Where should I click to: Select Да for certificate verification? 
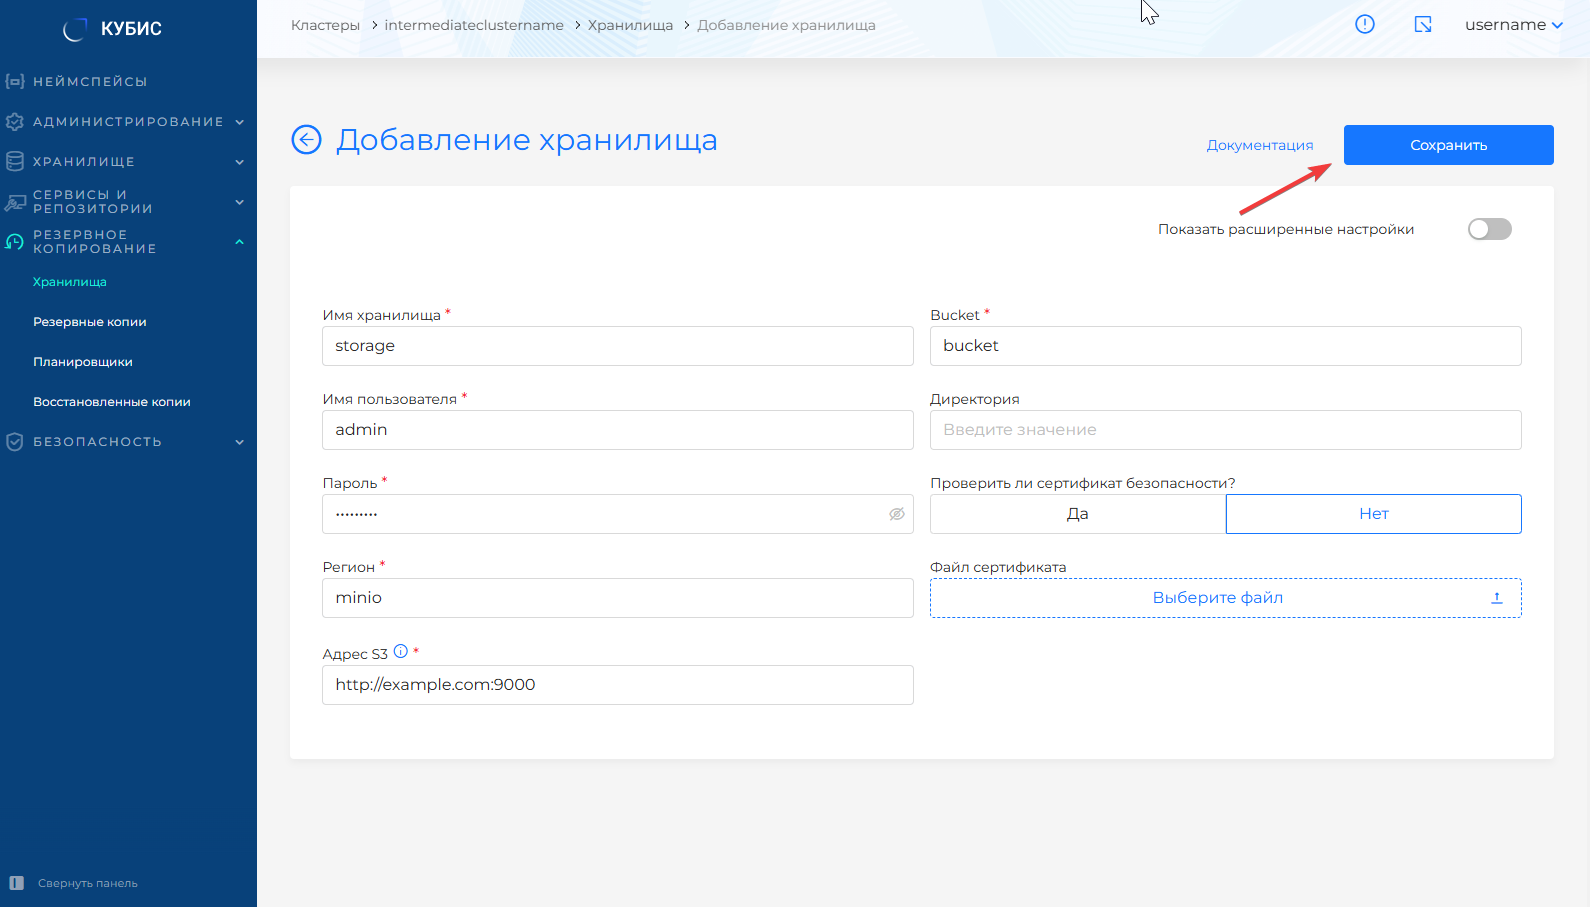1077,514
